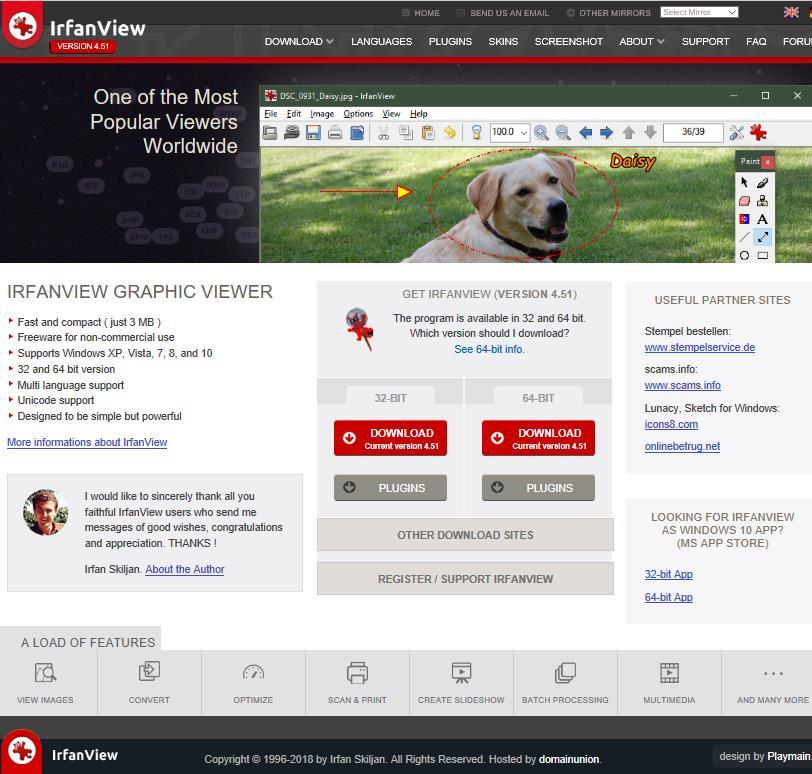Open the Options menu
The width and height of the screenshot is (812, 774).
coord(358,114)
